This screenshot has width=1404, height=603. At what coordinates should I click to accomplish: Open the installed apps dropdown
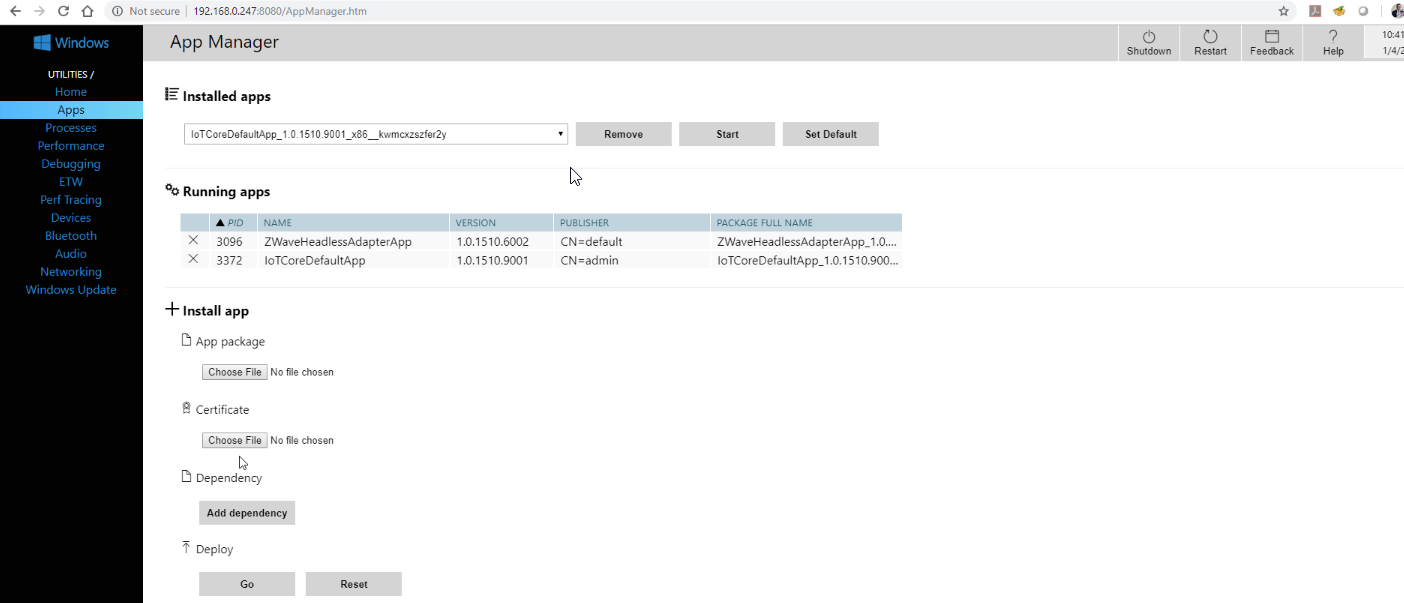point(376,134)
